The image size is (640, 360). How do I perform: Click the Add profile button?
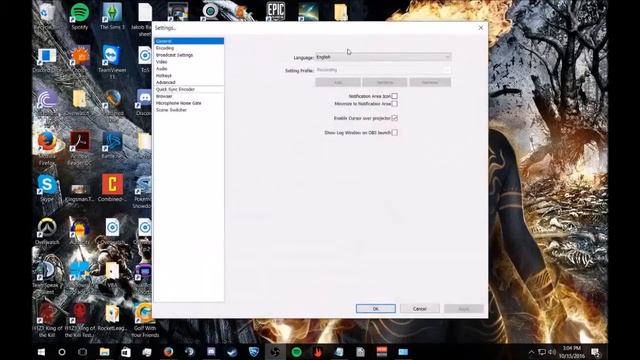click(x=338, y=82)
